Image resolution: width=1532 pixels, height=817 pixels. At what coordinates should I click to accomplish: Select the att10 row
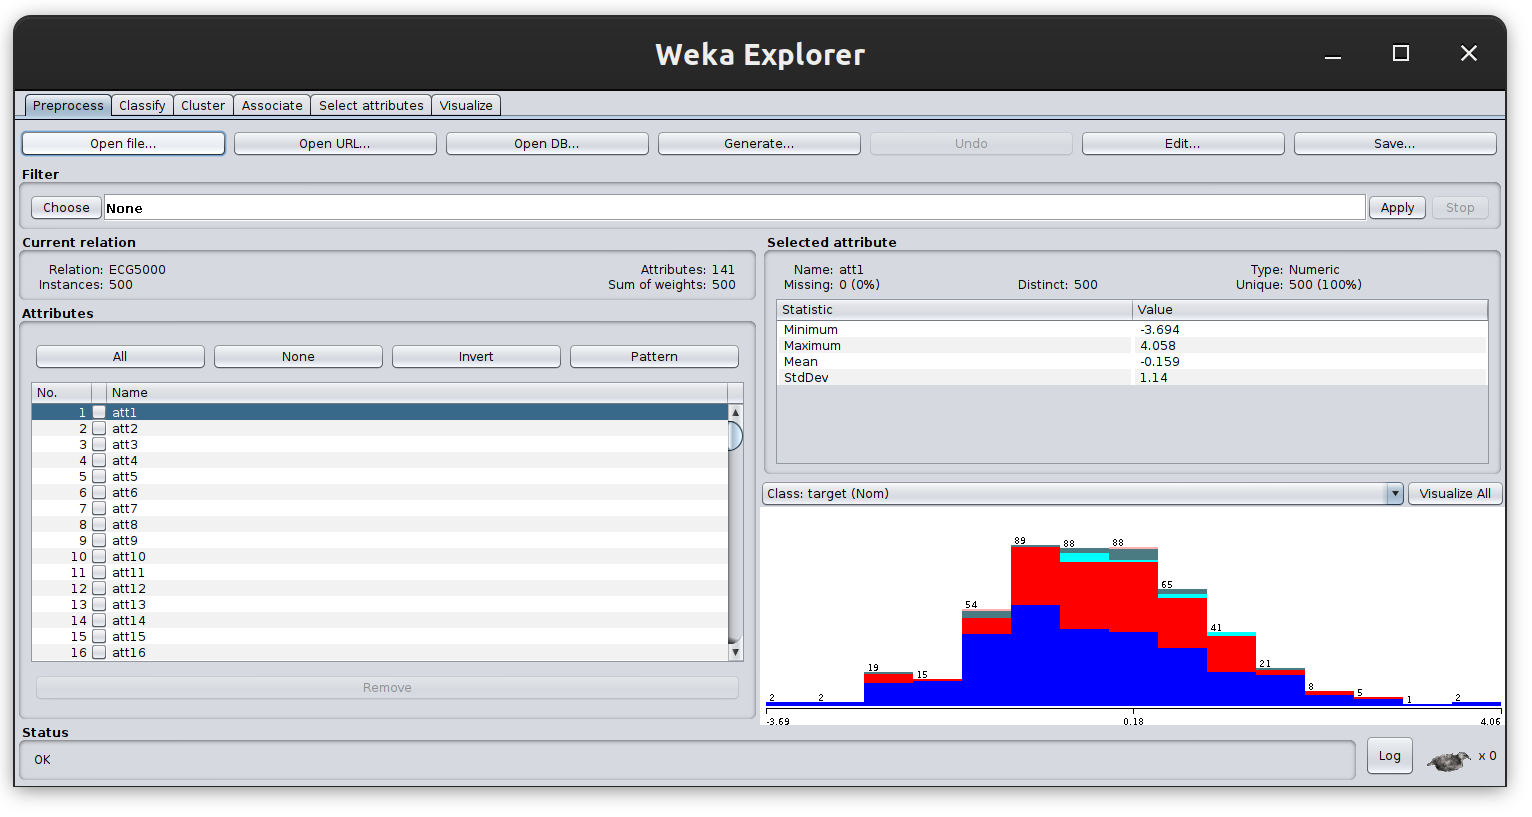[x=380, y=556]
